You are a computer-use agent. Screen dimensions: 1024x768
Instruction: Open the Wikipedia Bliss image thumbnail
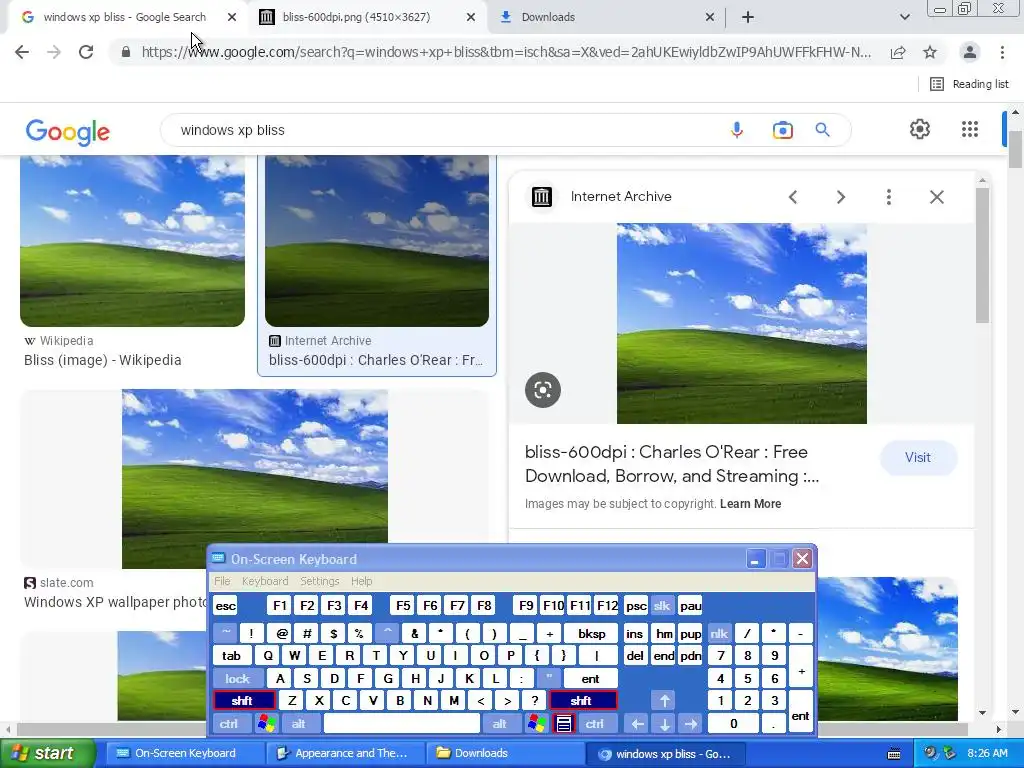click(x=133, y=241)
